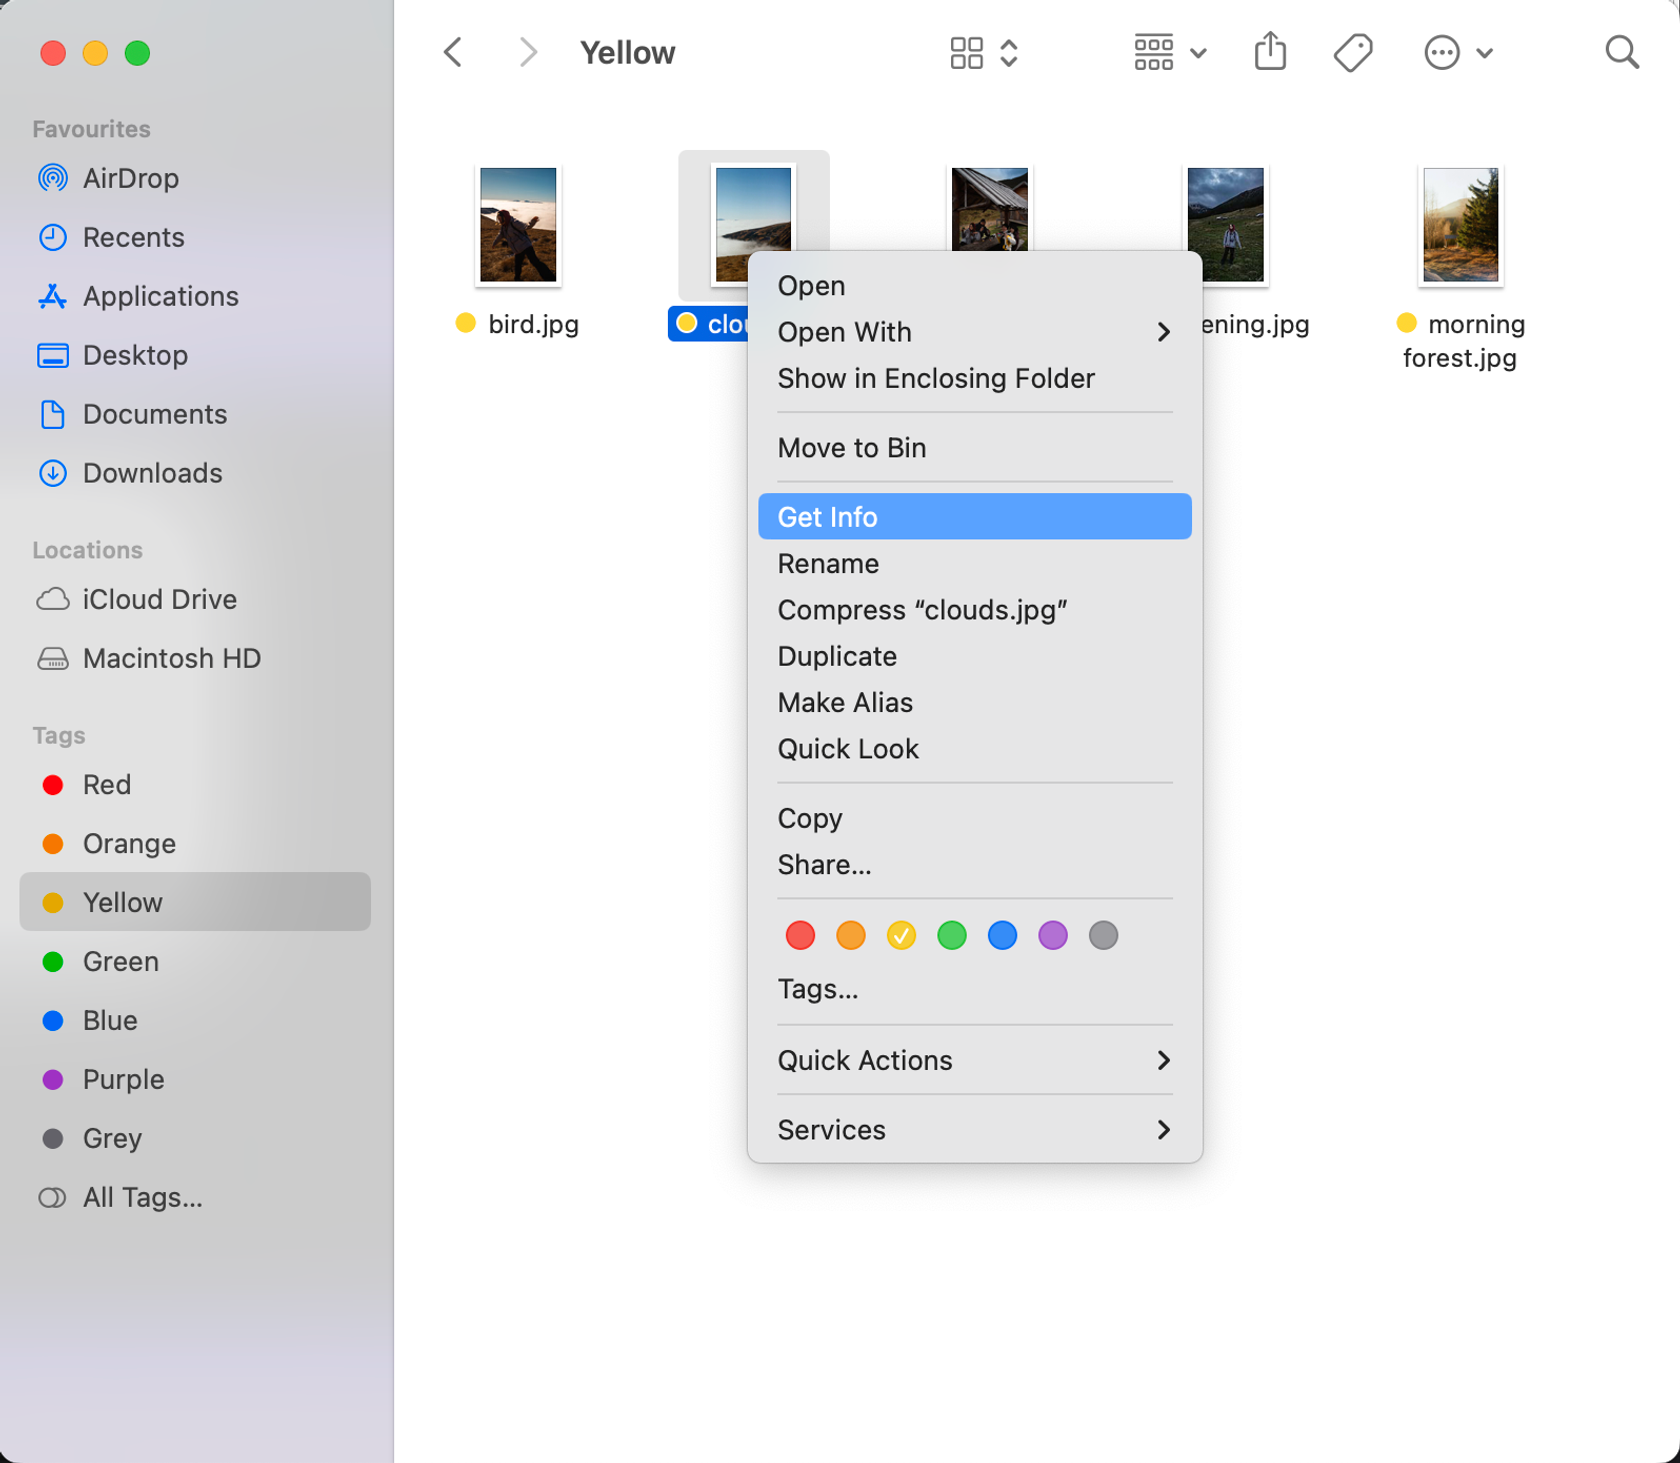
Task: Add the blue tag to clouds.jpg
Action: click(1001, 935)
